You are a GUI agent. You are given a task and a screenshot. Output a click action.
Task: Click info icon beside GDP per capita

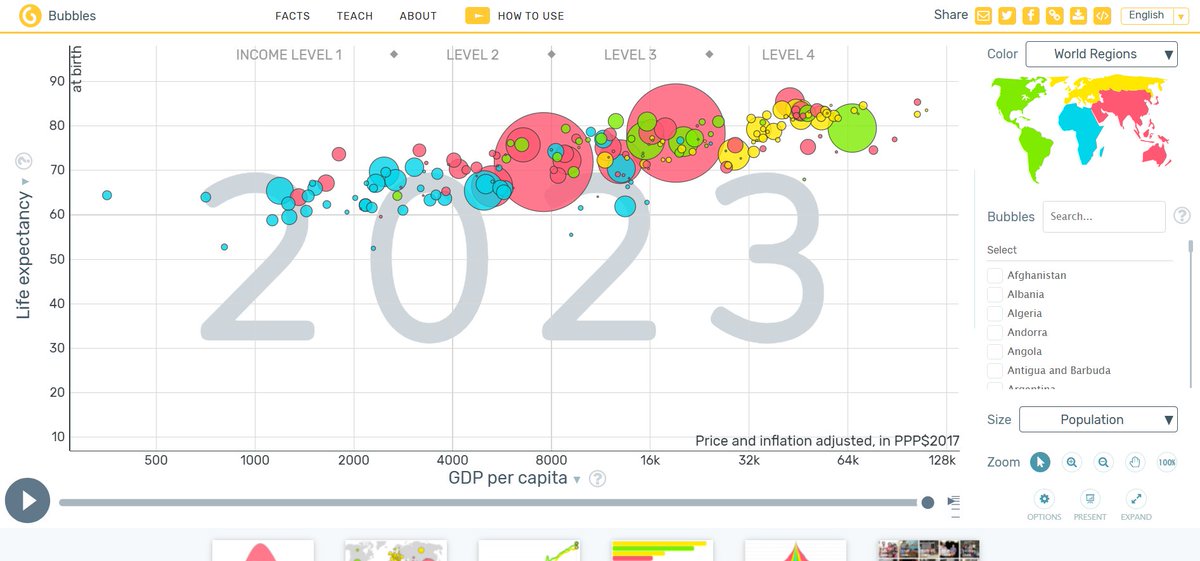coord(598,478)
